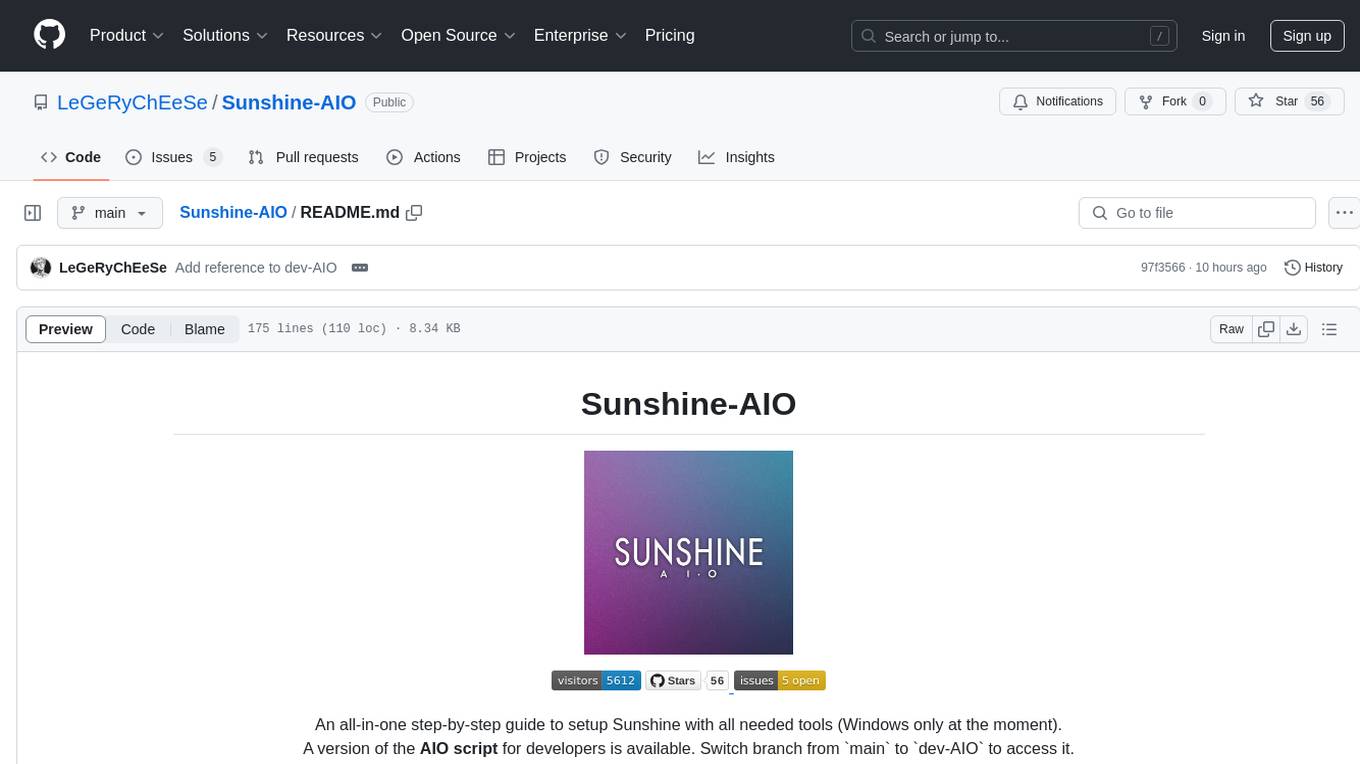Open the Pull requests tab
Viewport: 1360px width, 764px height.
click(303, 157)
